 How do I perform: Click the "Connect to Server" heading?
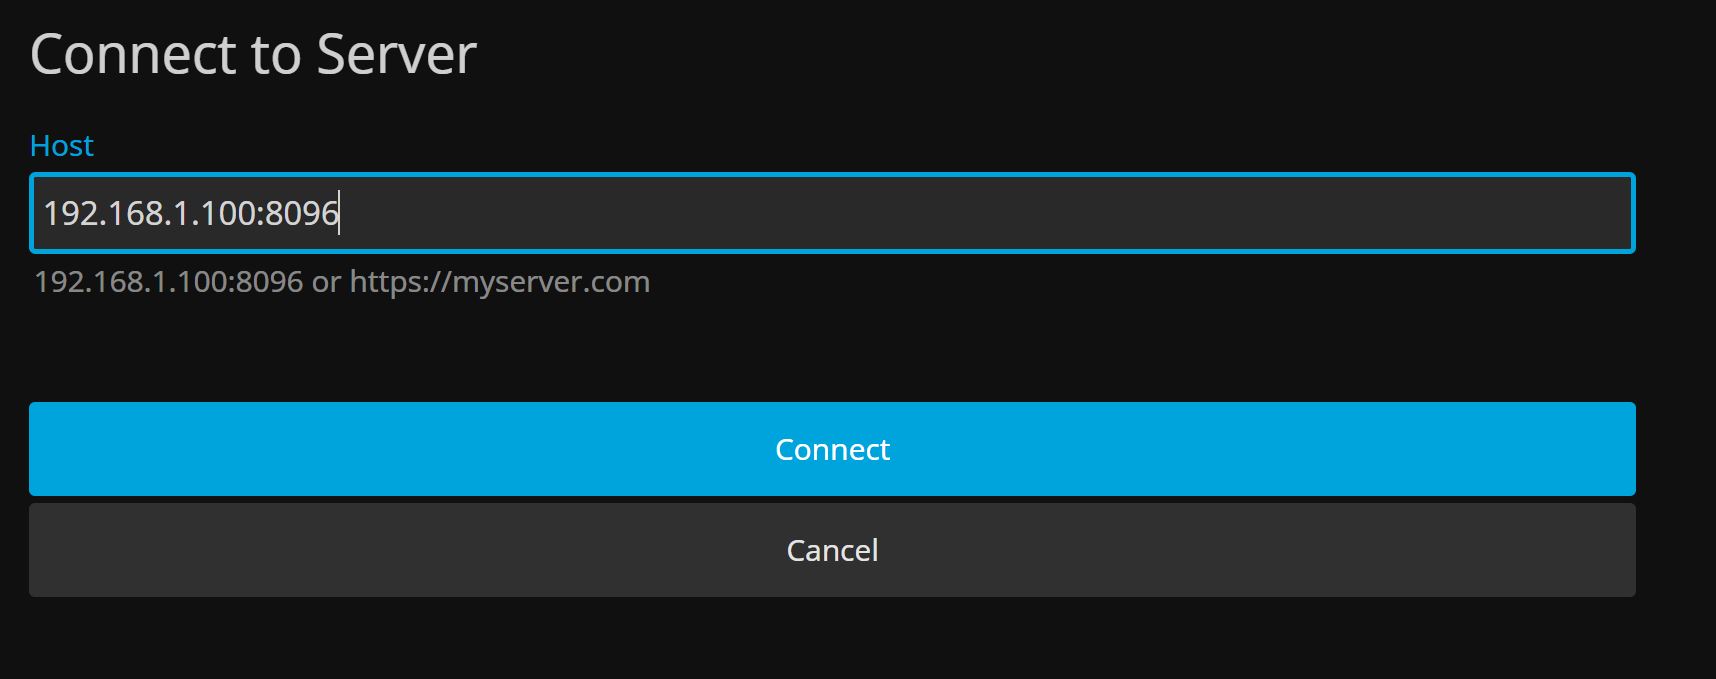tap(253, 54)
